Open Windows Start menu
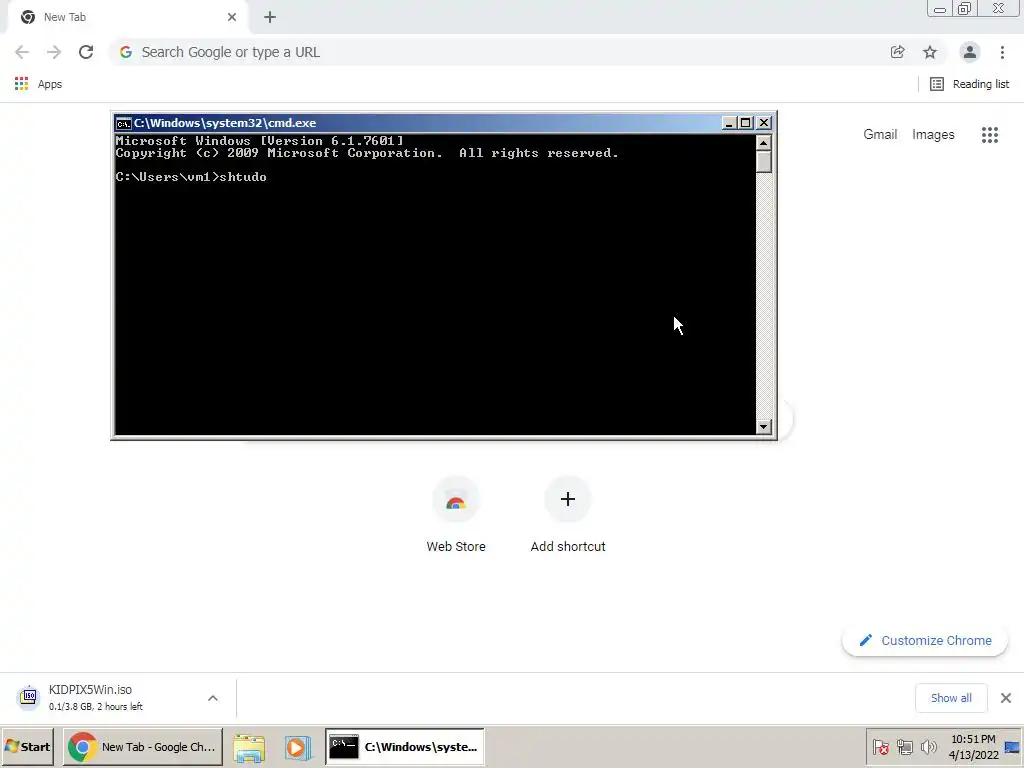 point(27,746)
